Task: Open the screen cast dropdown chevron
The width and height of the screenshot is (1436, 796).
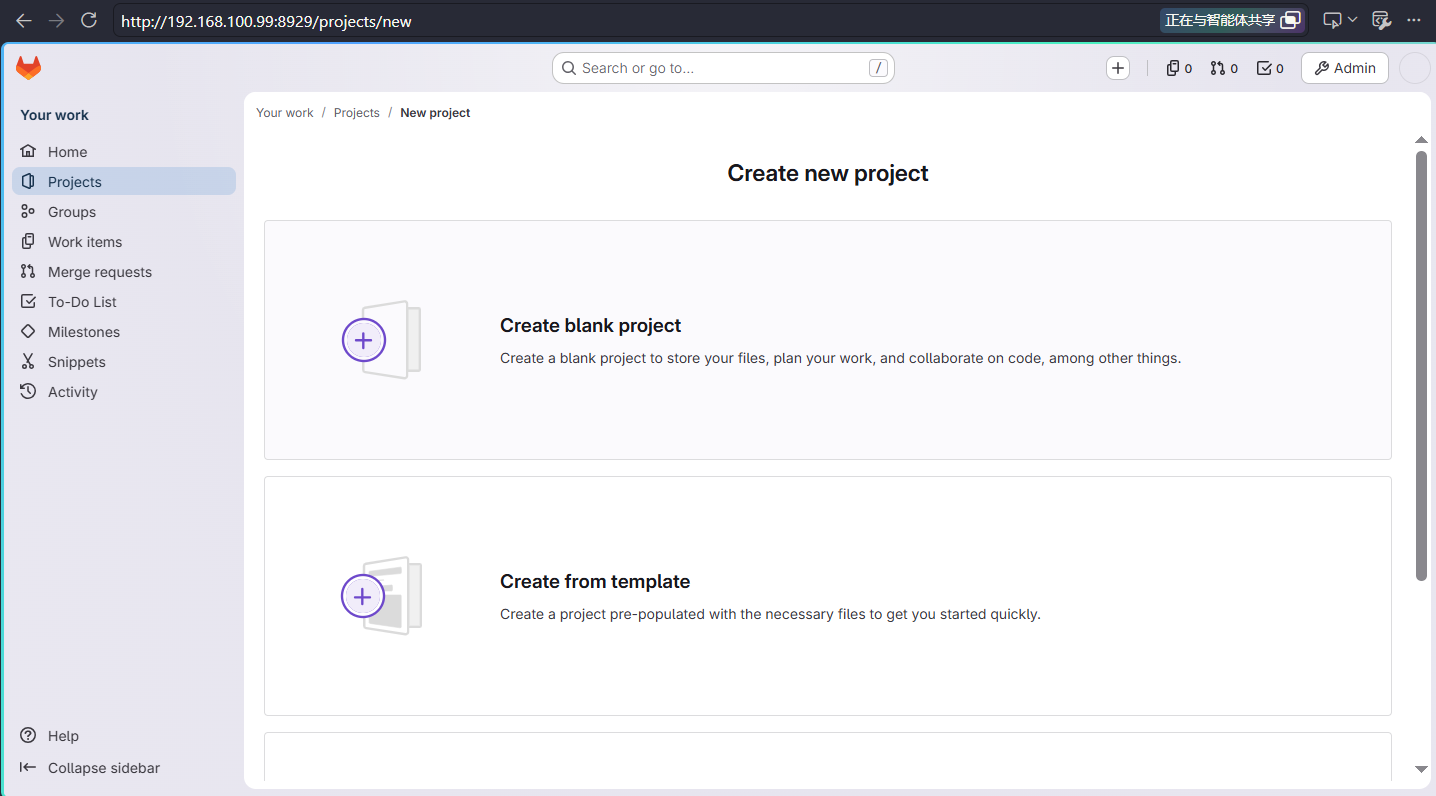Action: coord(1353,20)
